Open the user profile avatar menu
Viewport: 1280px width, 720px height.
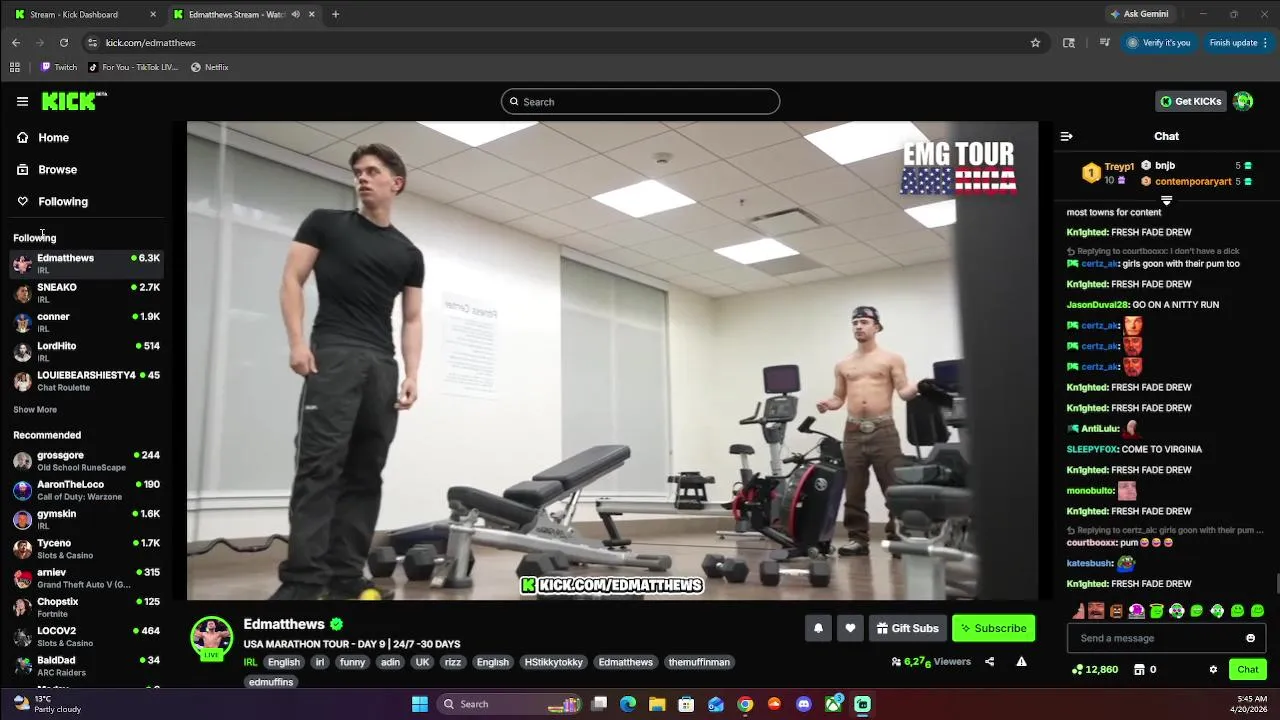1243,101
